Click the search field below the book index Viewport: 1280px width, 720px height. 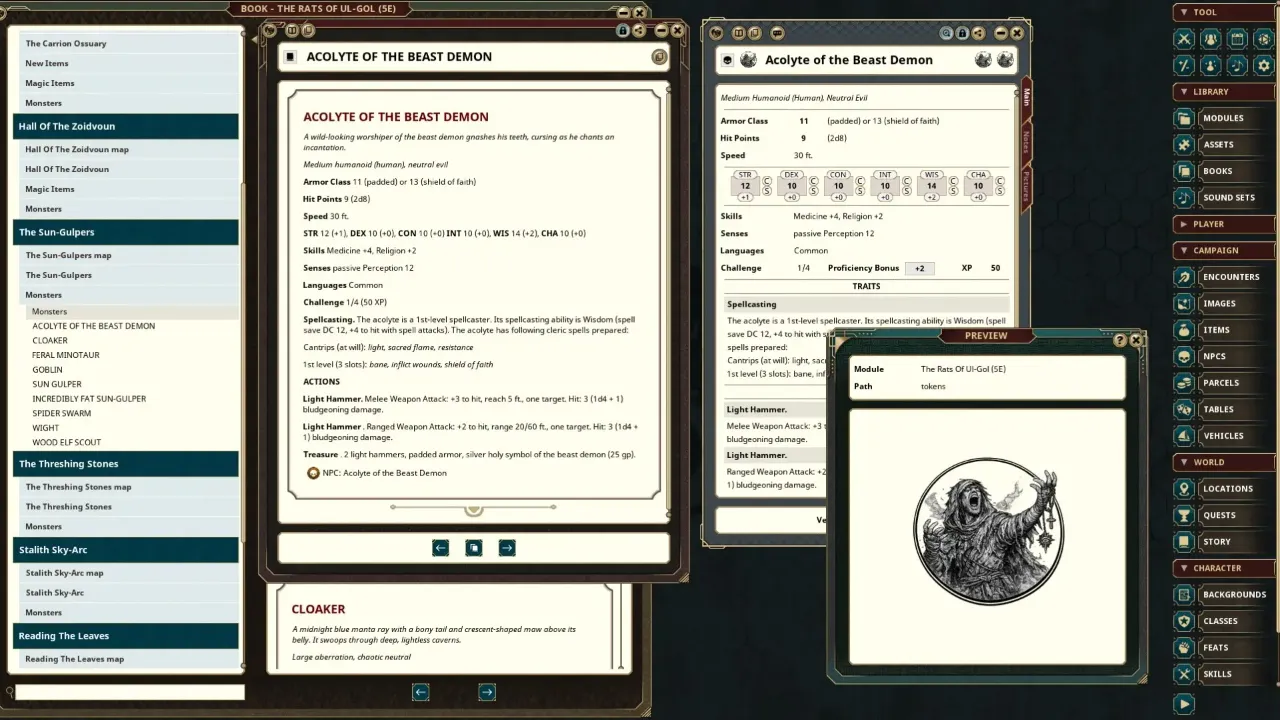(130, 692)
